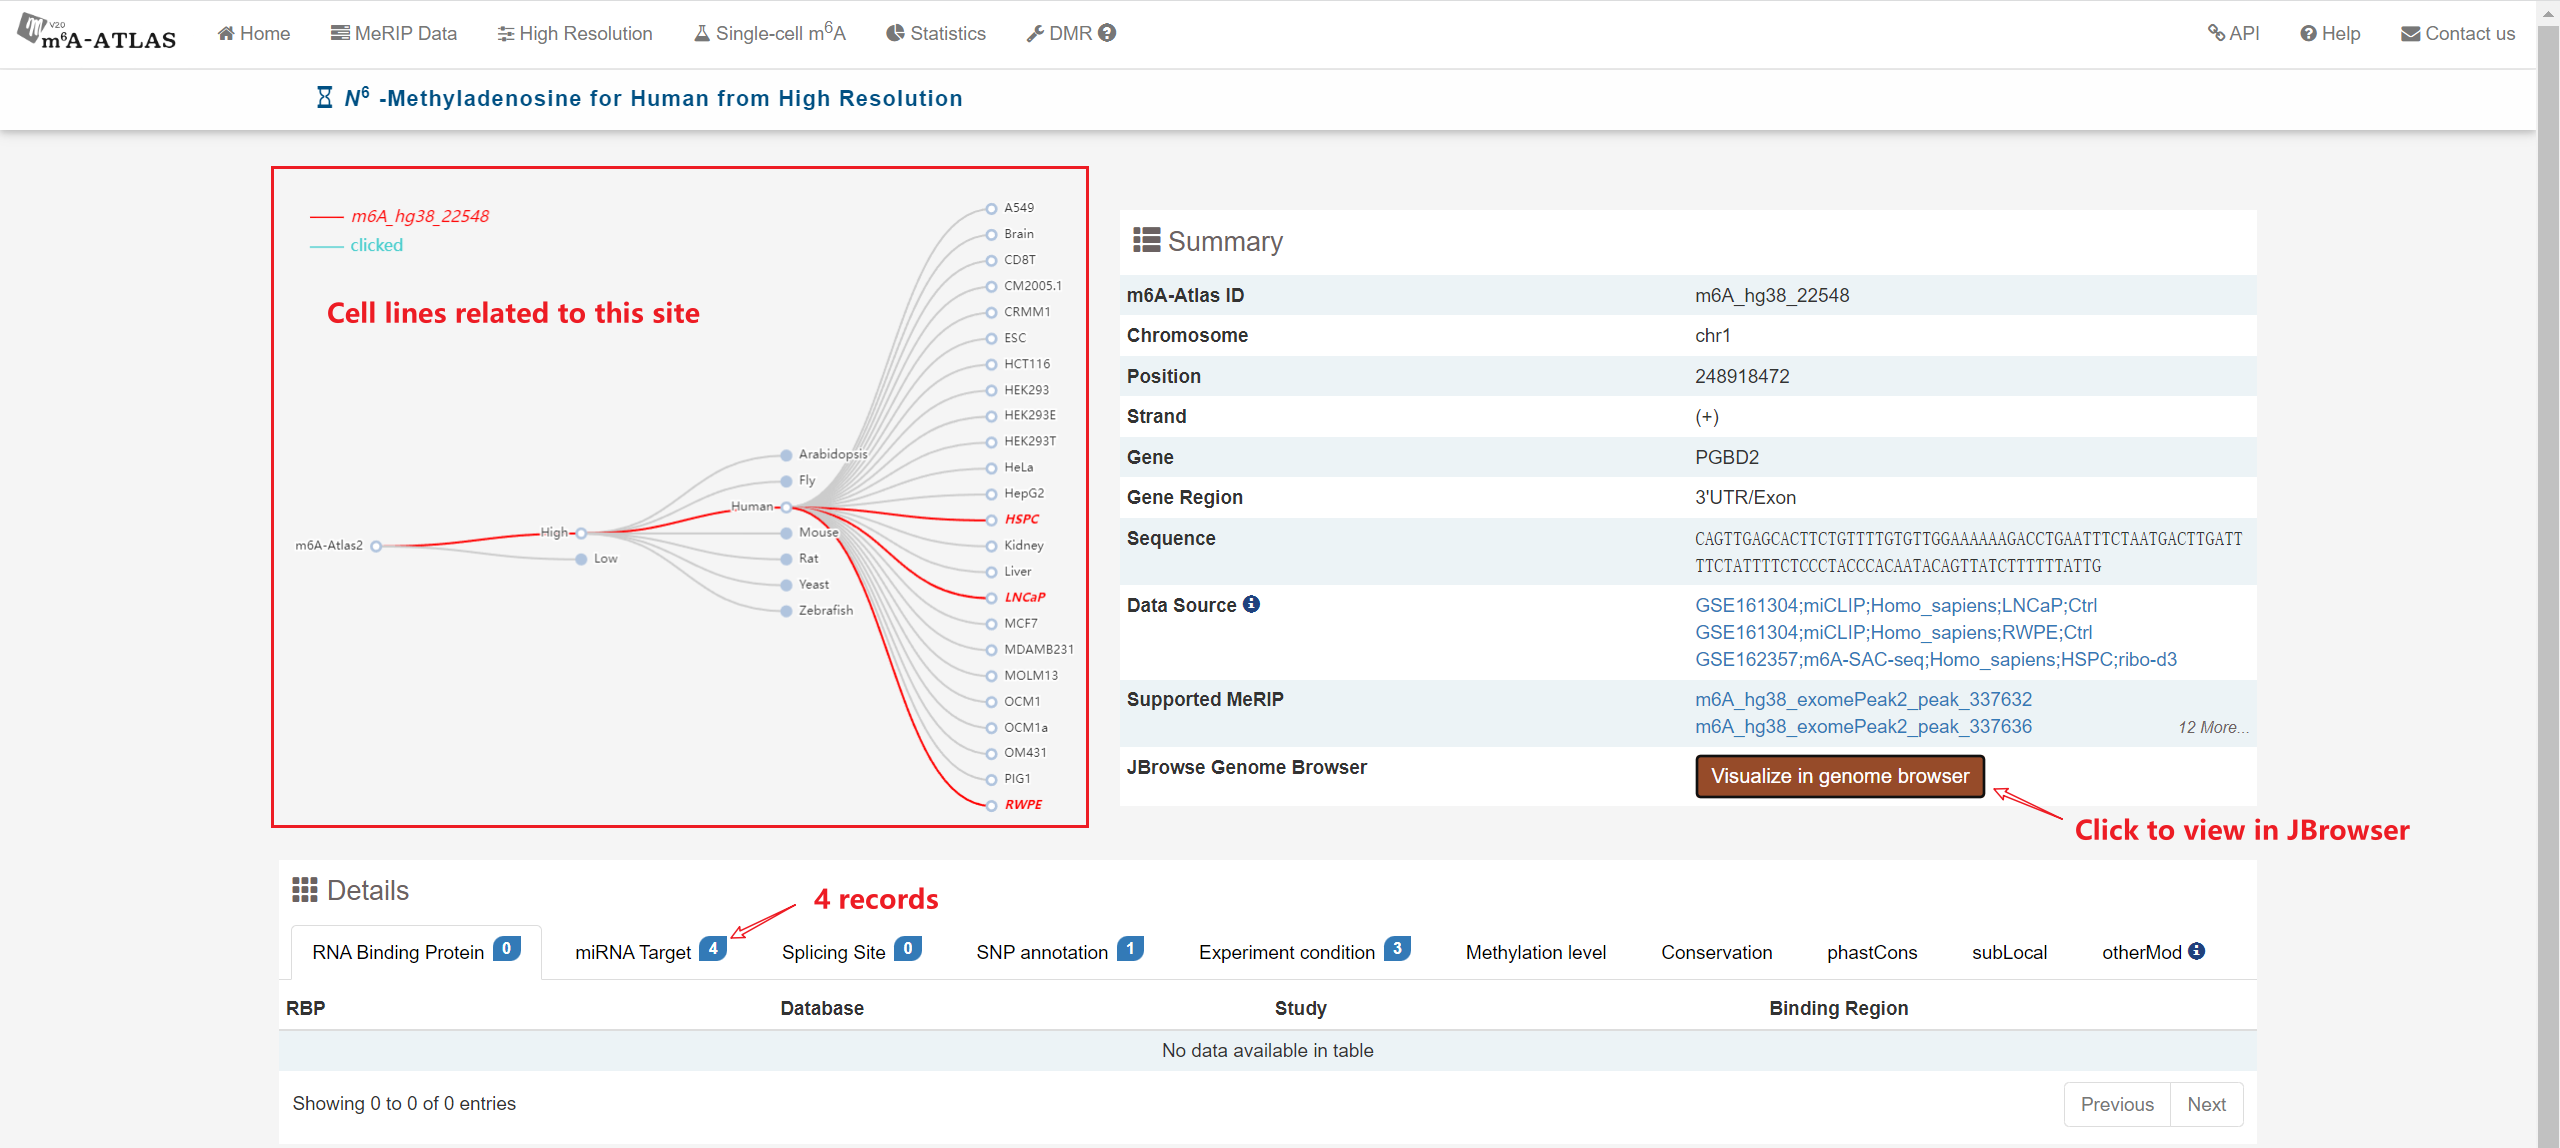The image size is (2560, 1148).
Task: Open the Help page link
Action: pos(2330,33)
